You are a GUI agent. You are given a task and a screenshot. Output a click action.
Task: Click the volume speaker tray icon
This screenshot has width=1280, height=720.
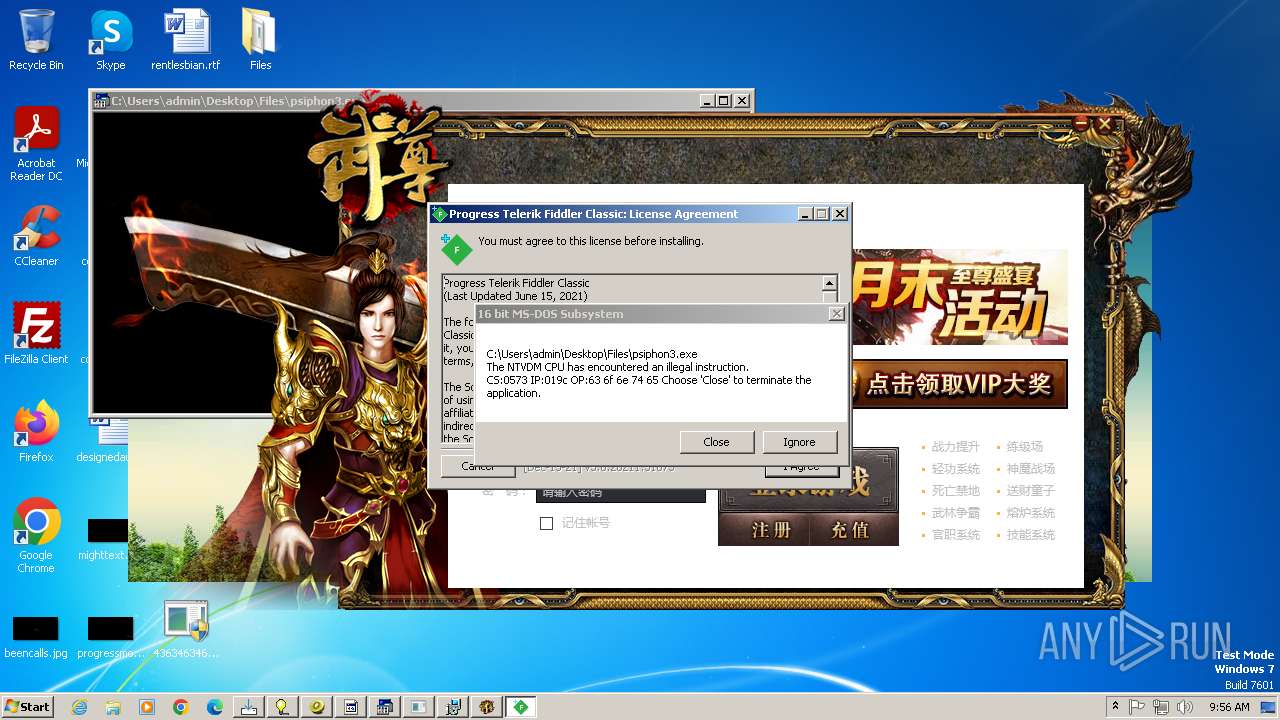1185,707
